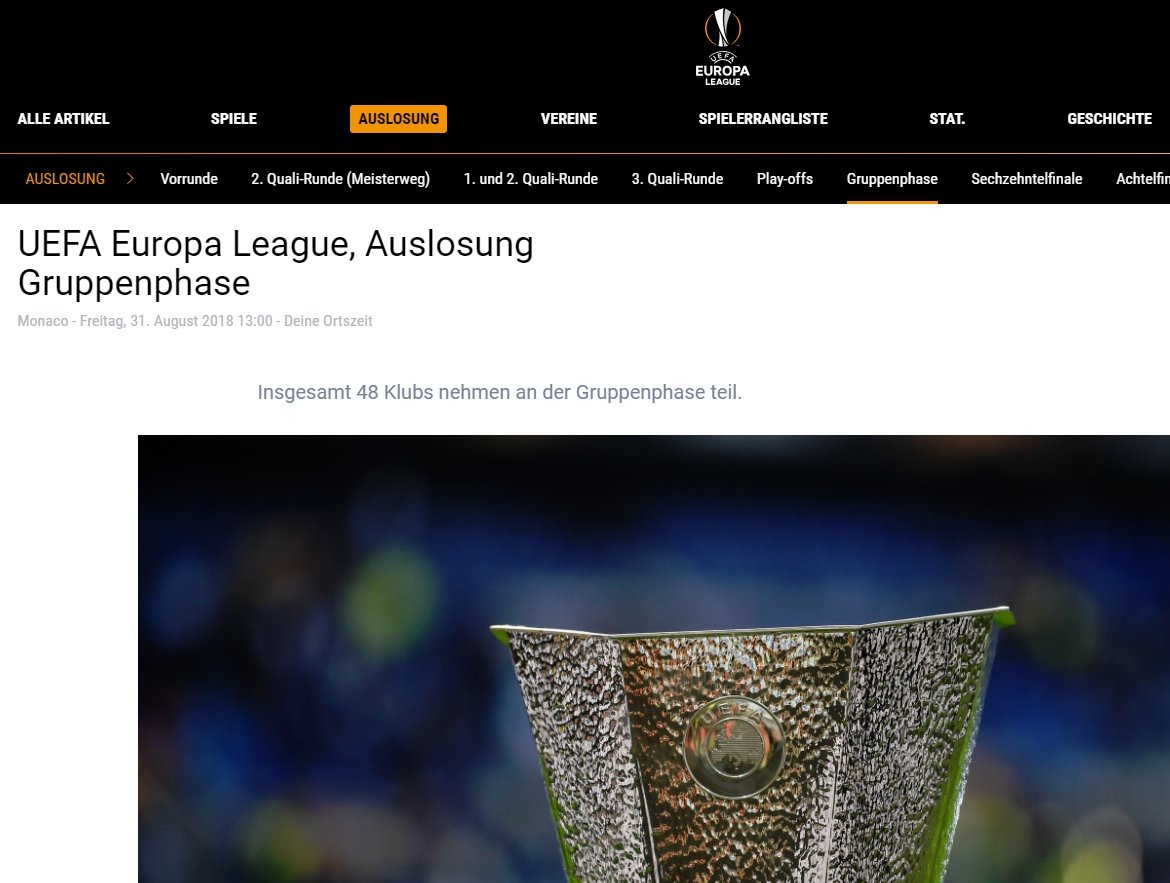The height and width of the screenshot is (883, 1170).
Task: Open the Sechzehntelfinale tab
Action: click(1026, 178)
